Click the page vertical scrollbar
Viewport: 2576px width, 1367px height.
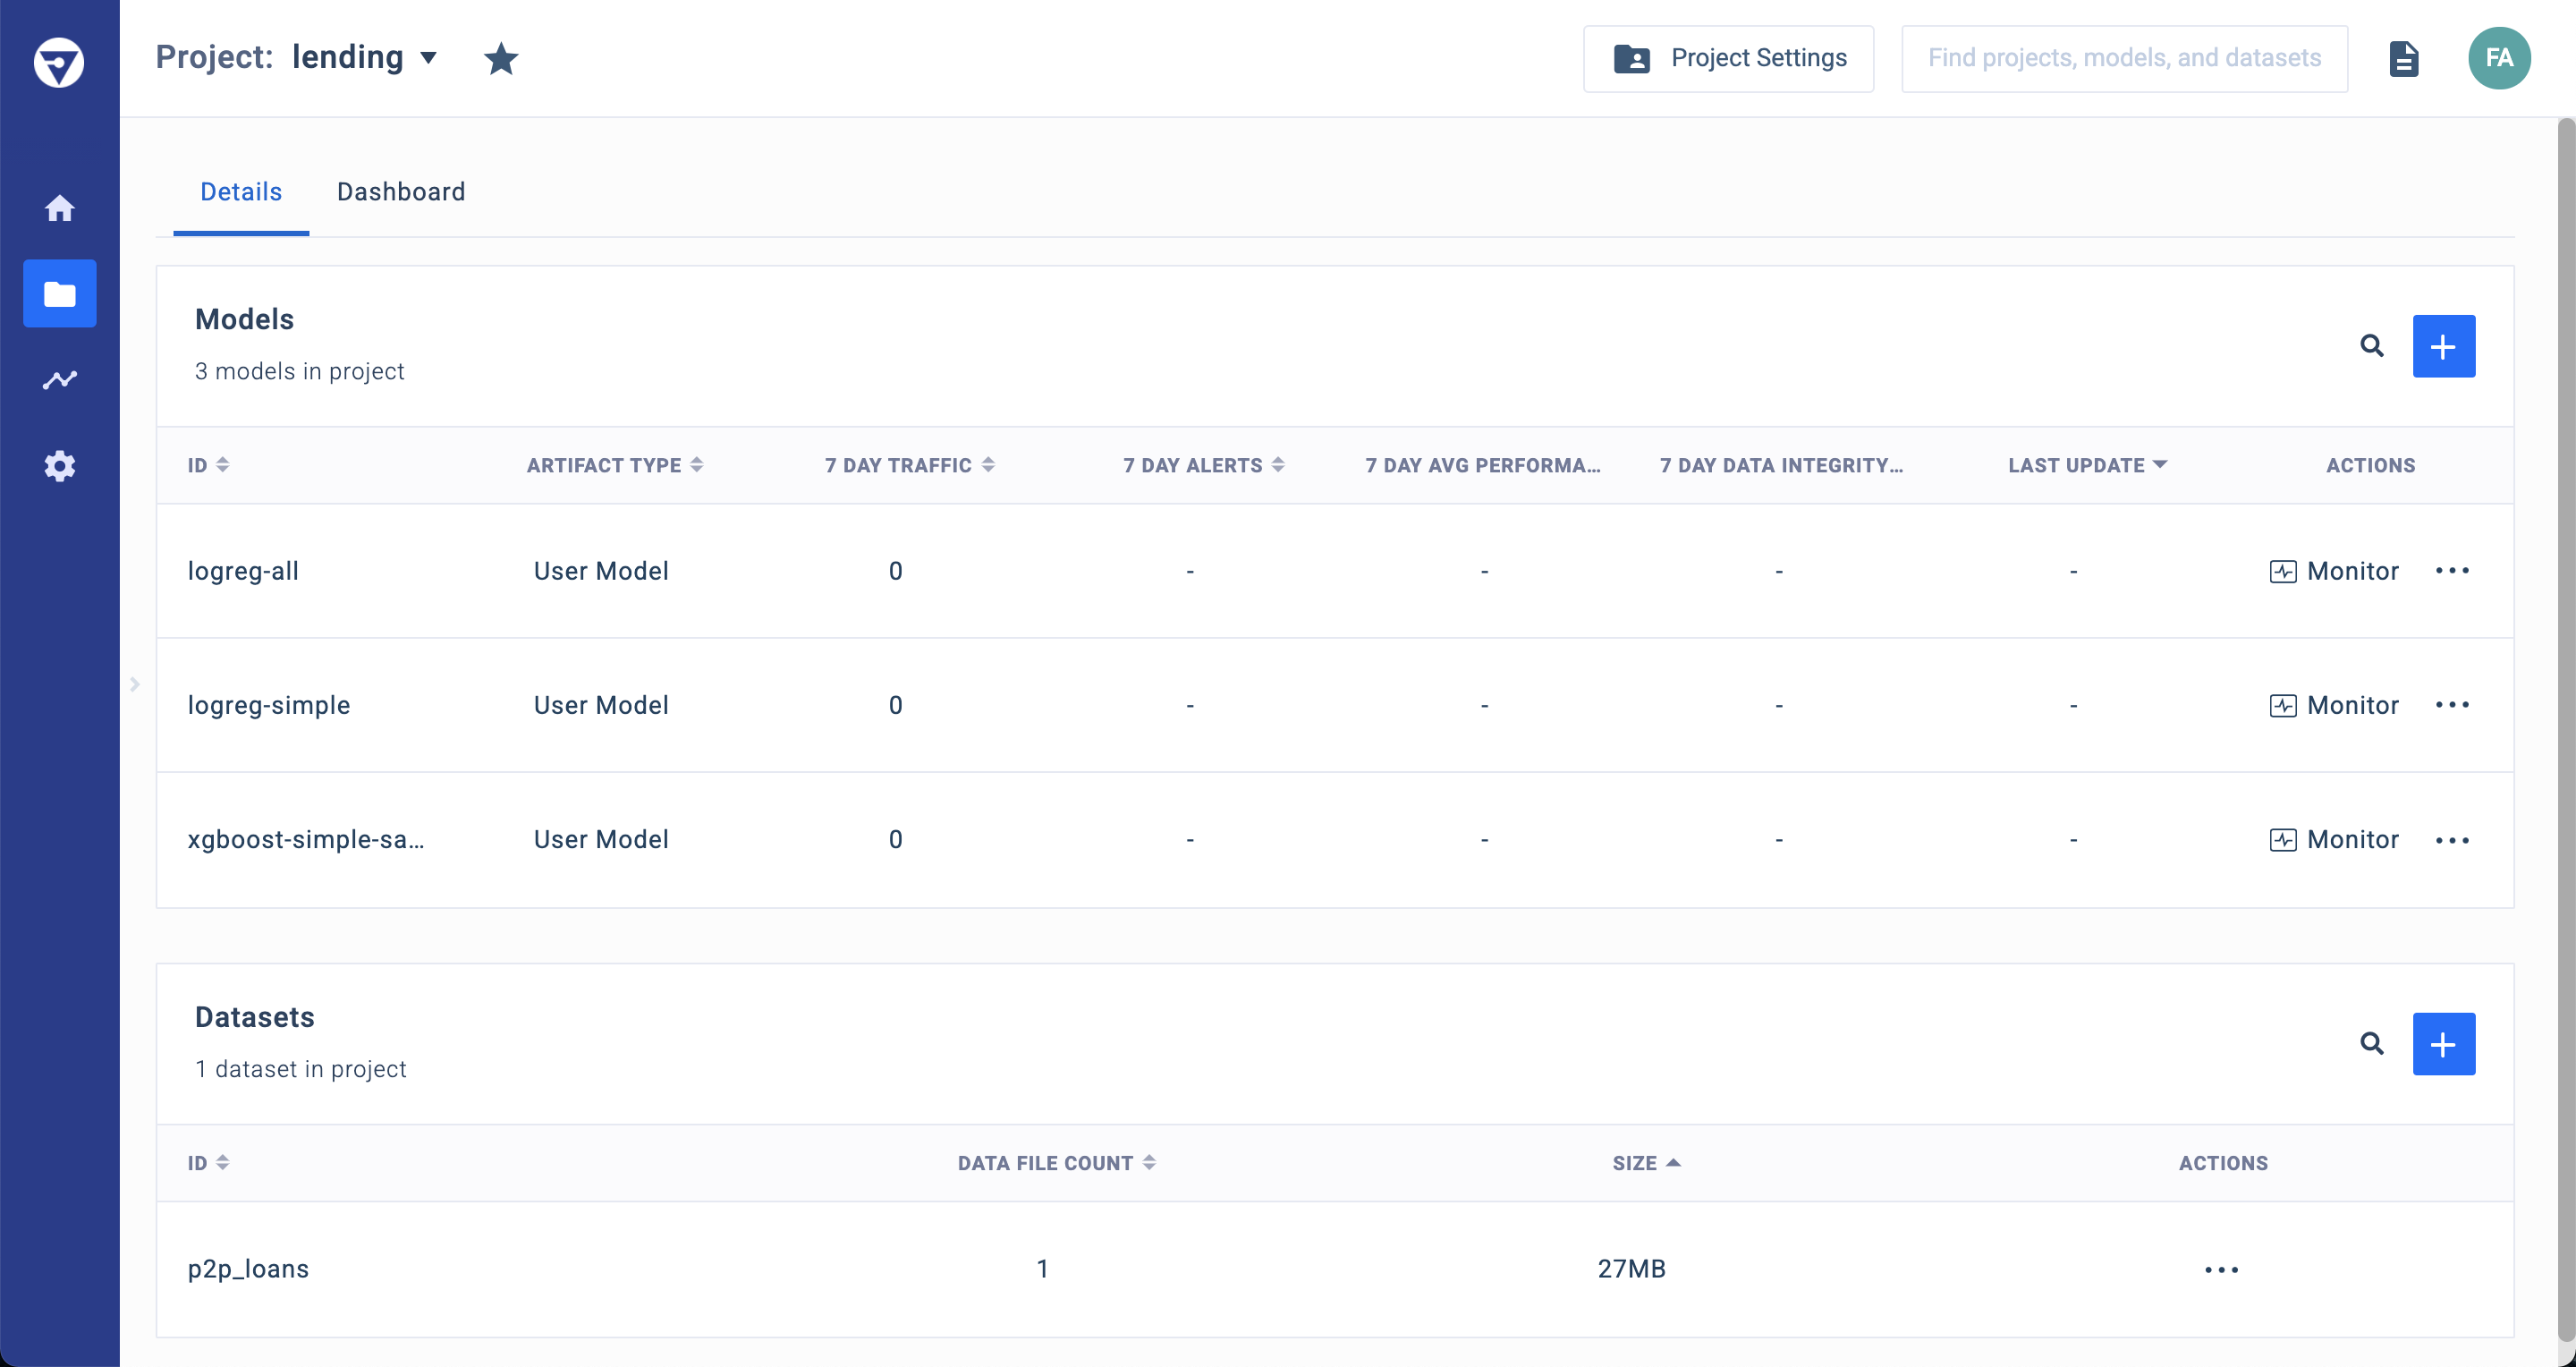click(x=2566, y=730)
